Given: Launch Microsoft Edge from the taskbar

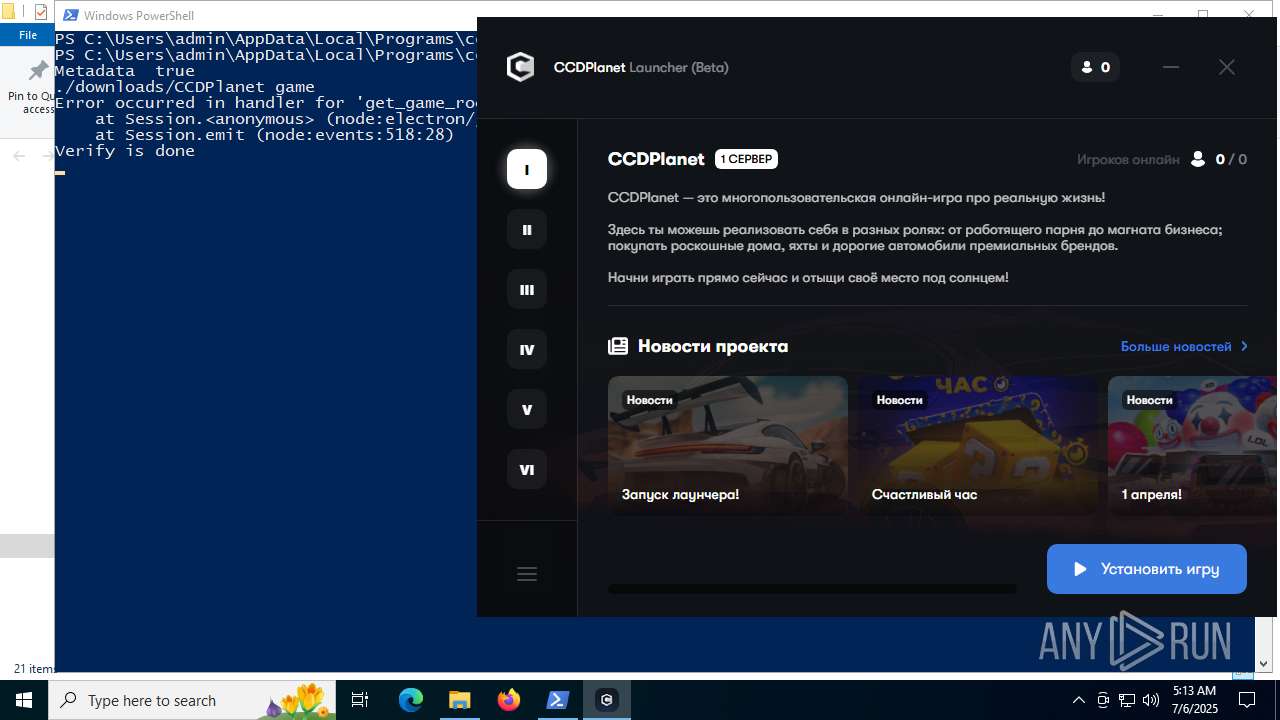Looking at the screenshot, I should click(411, 700).
